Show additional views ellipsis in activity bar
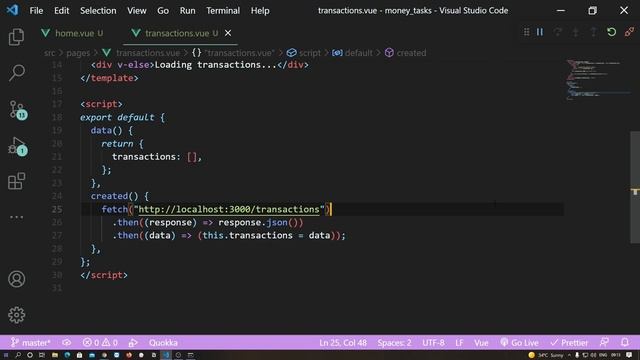Screen dimensions: 640x360 [x=16, y=217]
